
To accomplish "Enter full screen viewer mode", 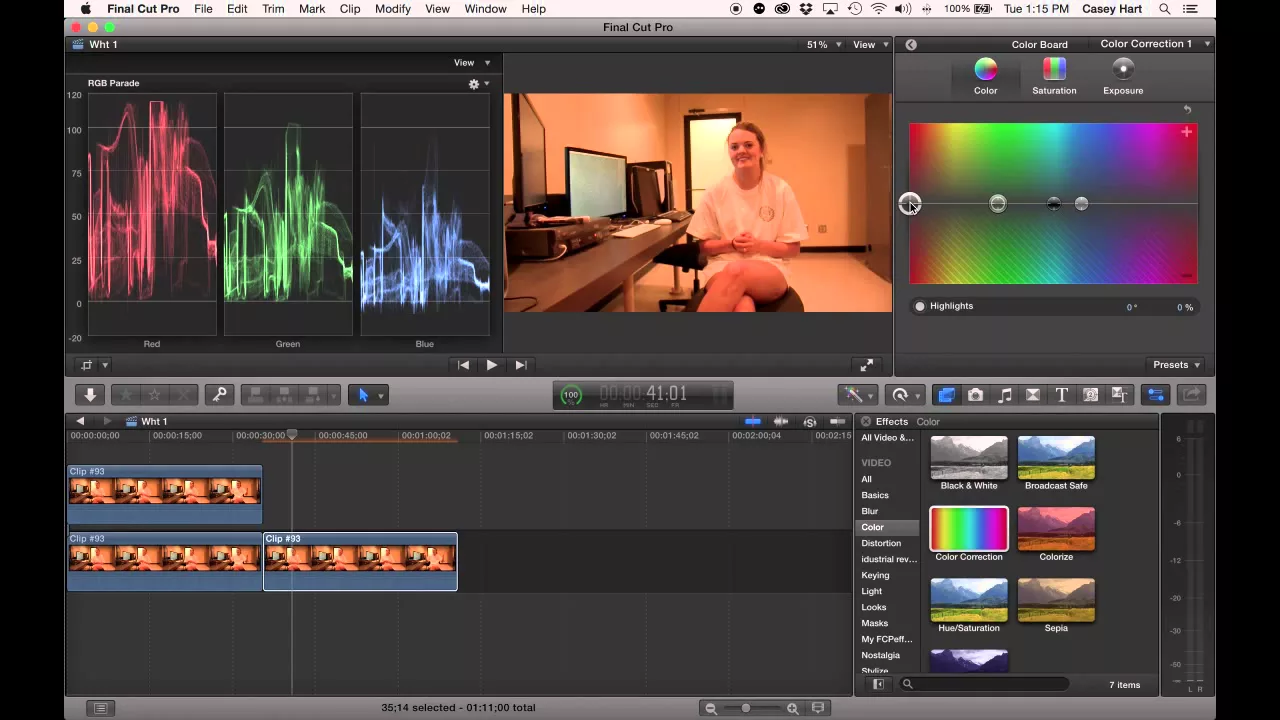I will pyautogui.click(x=866, y=365).
